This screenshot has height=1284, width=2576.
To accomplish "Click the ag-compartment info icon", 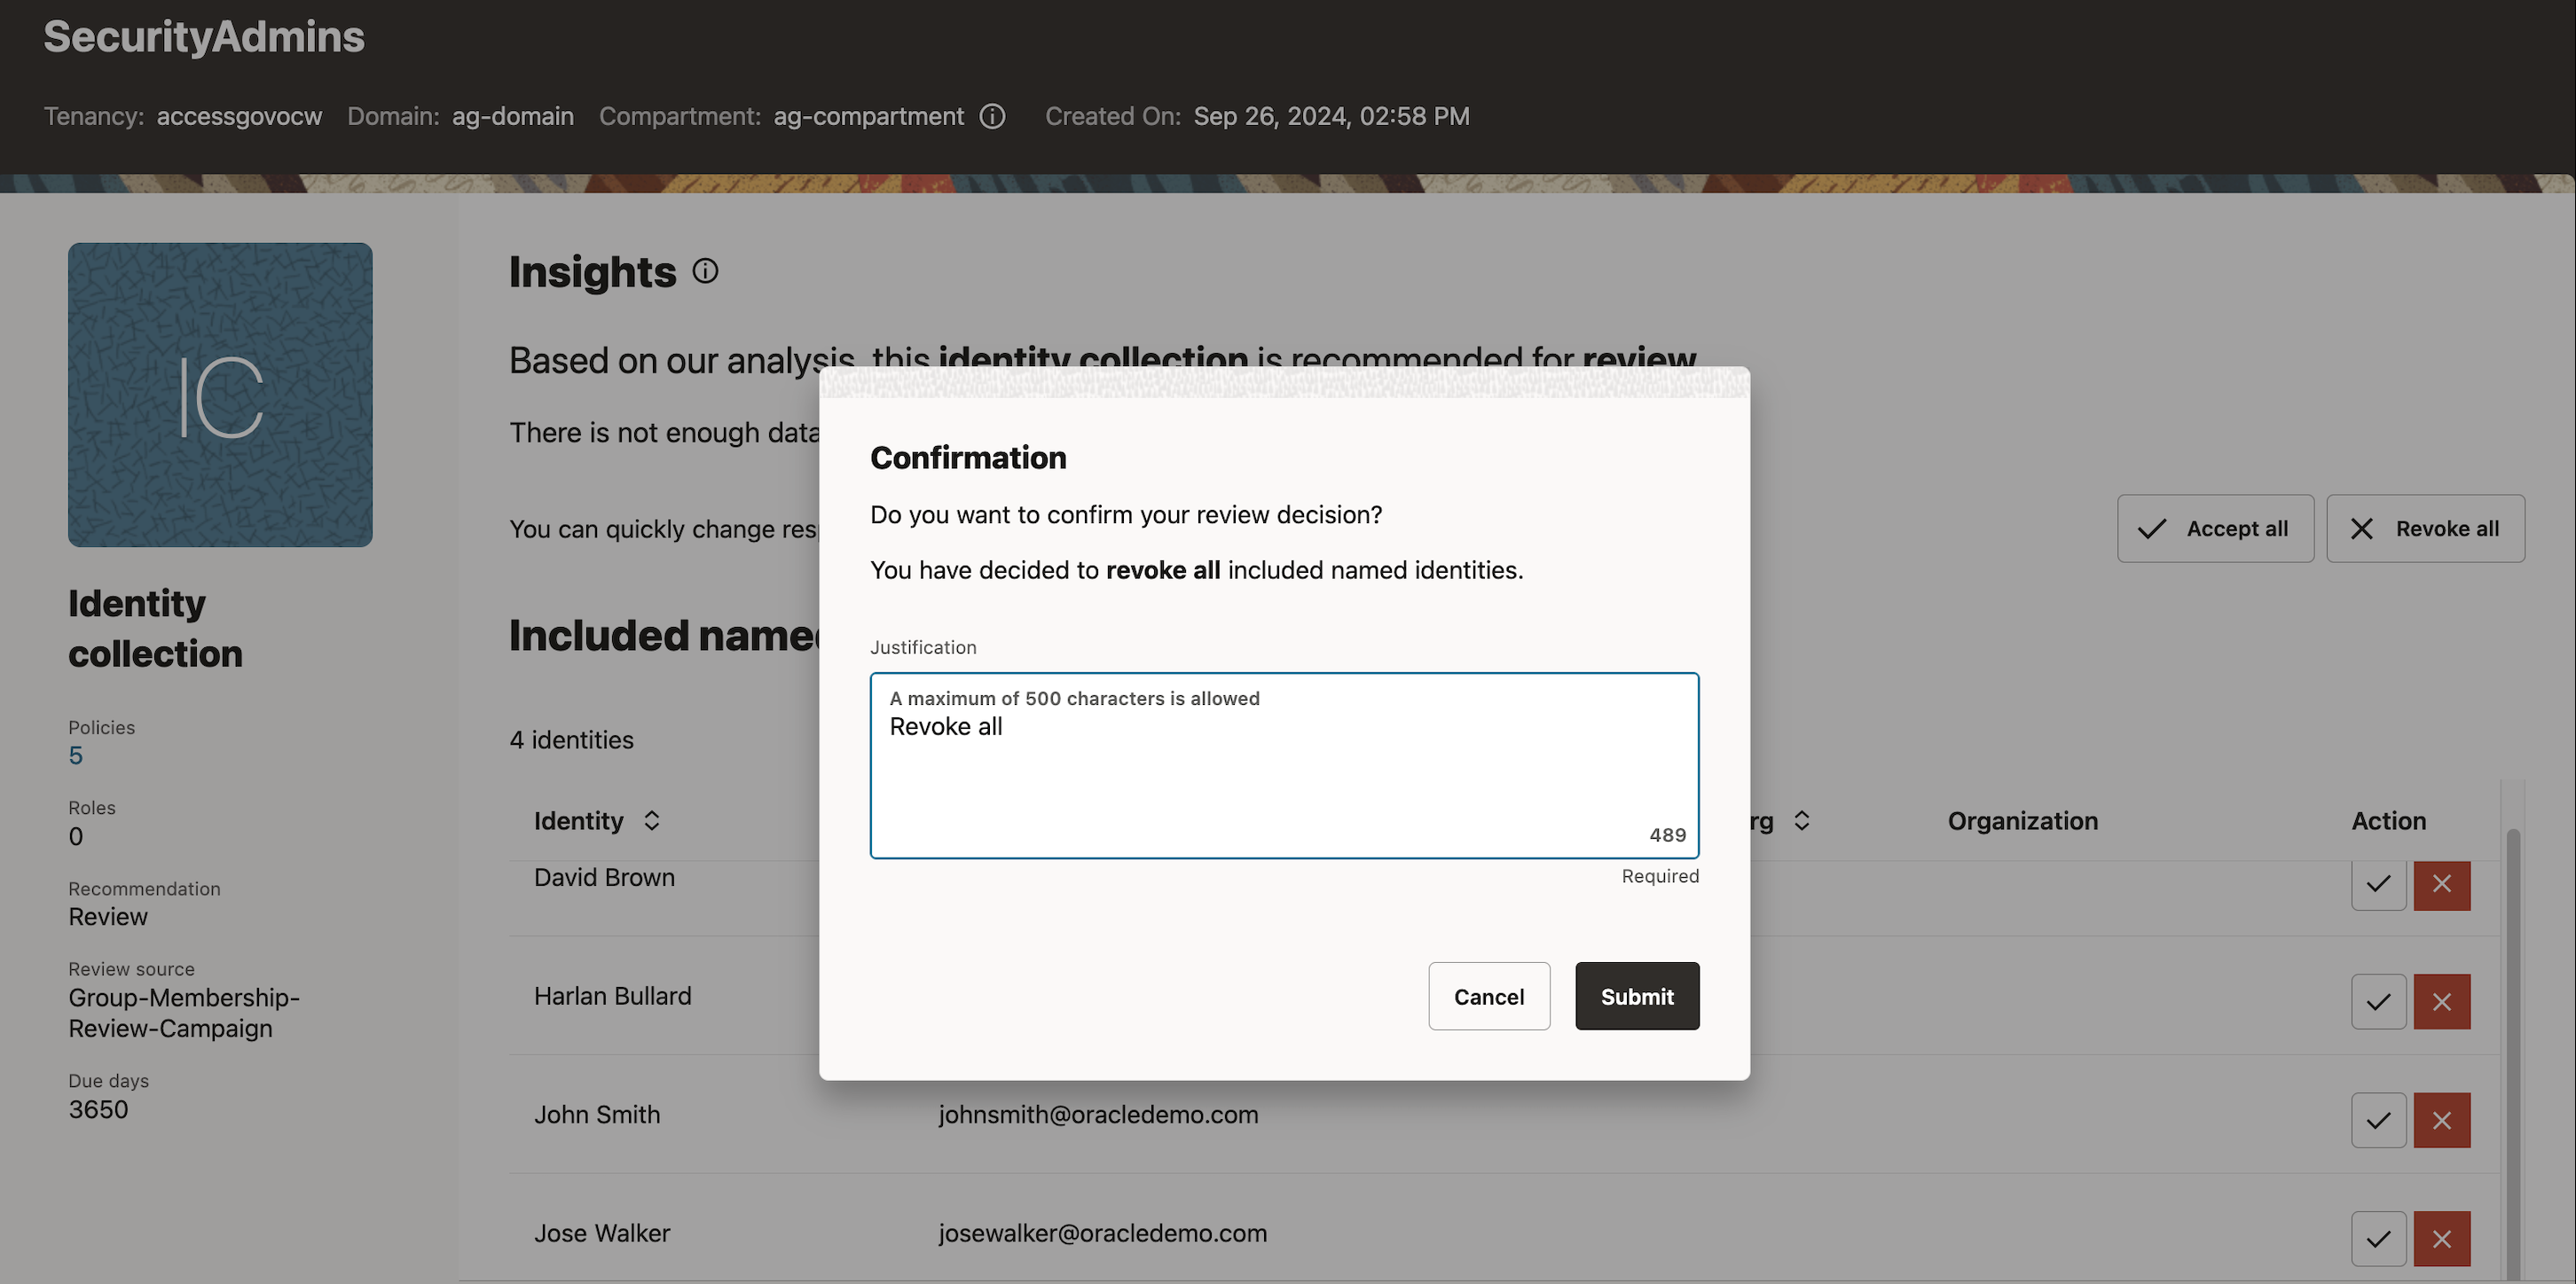I will 991,116.
